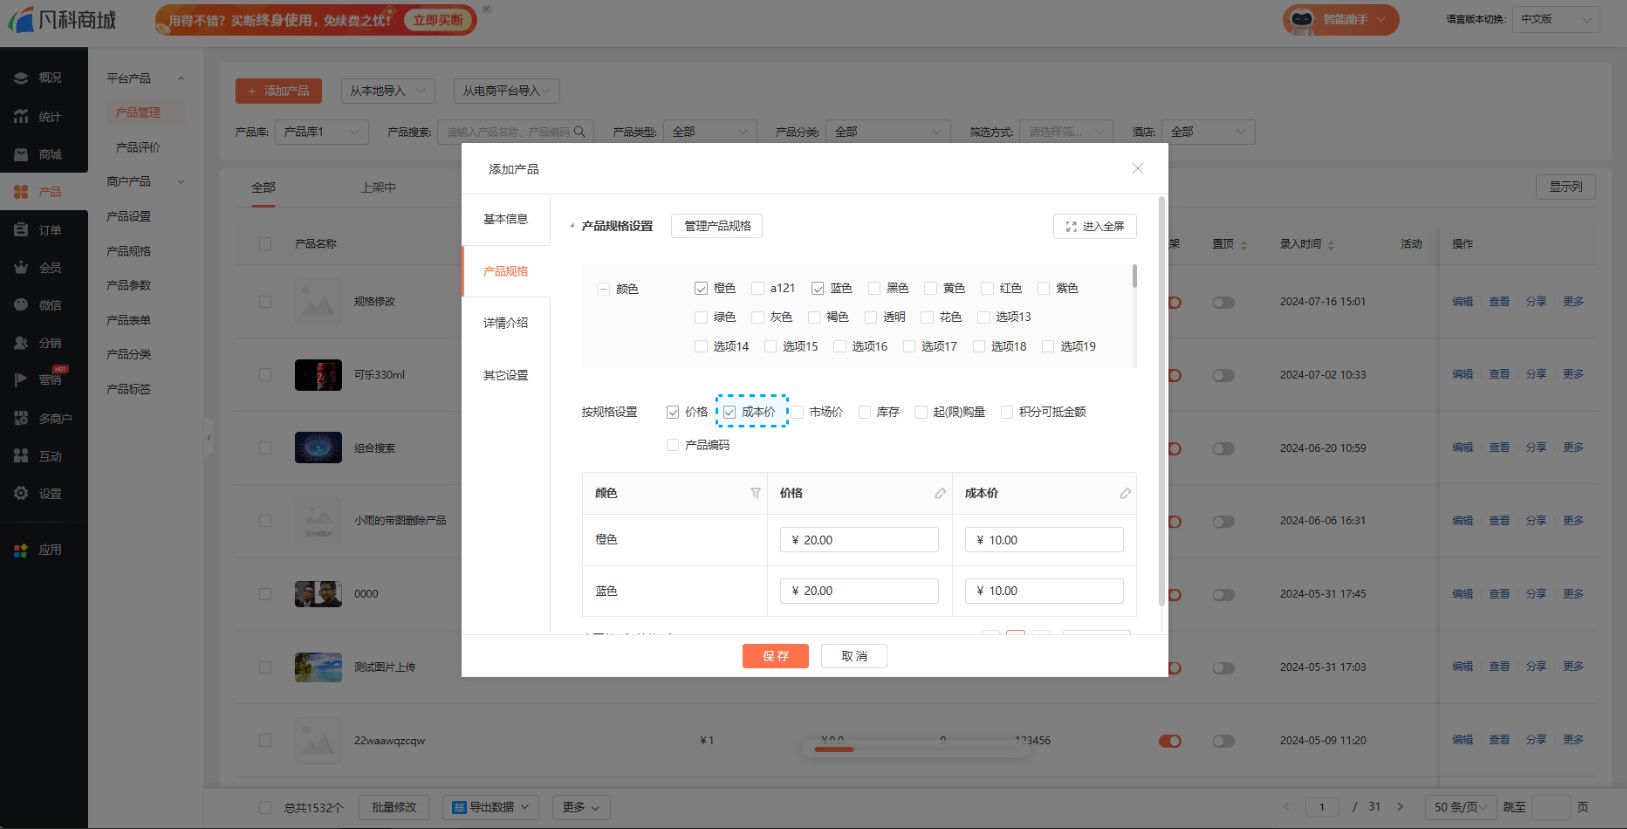Open the 产品分类 dropdown

[x=887, y=132]
